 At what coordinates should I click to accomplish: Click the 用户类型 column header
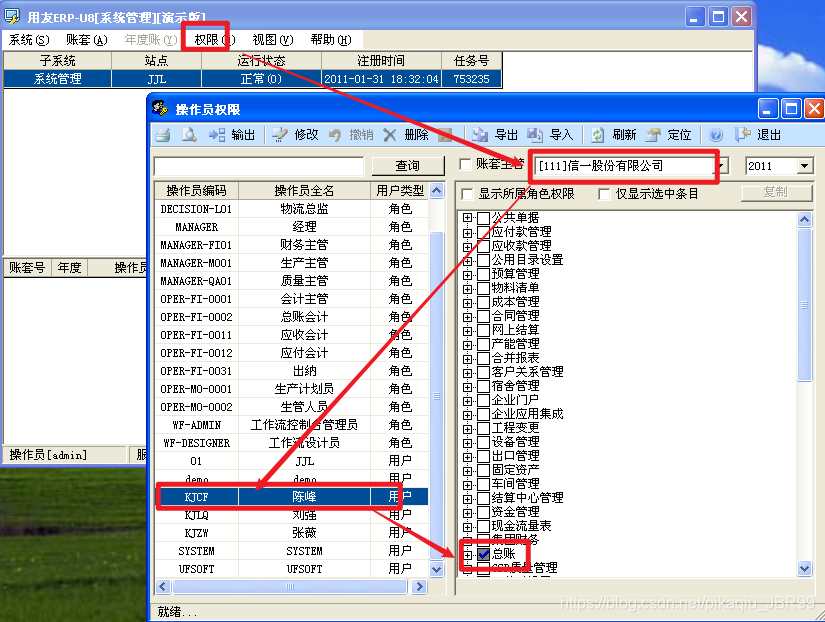[400, 190]
